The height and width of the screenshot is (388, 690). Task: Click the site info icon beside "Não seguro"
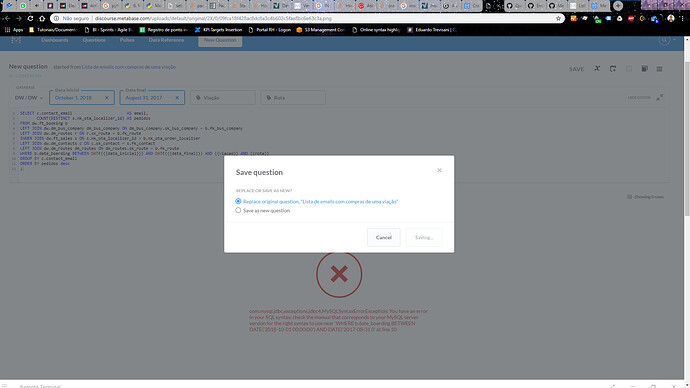(x=56, y=18)
